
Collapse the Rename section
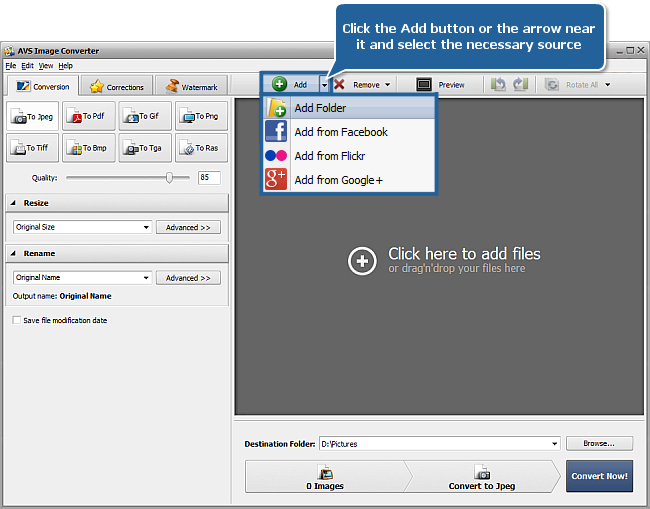[x=13, y=253]
